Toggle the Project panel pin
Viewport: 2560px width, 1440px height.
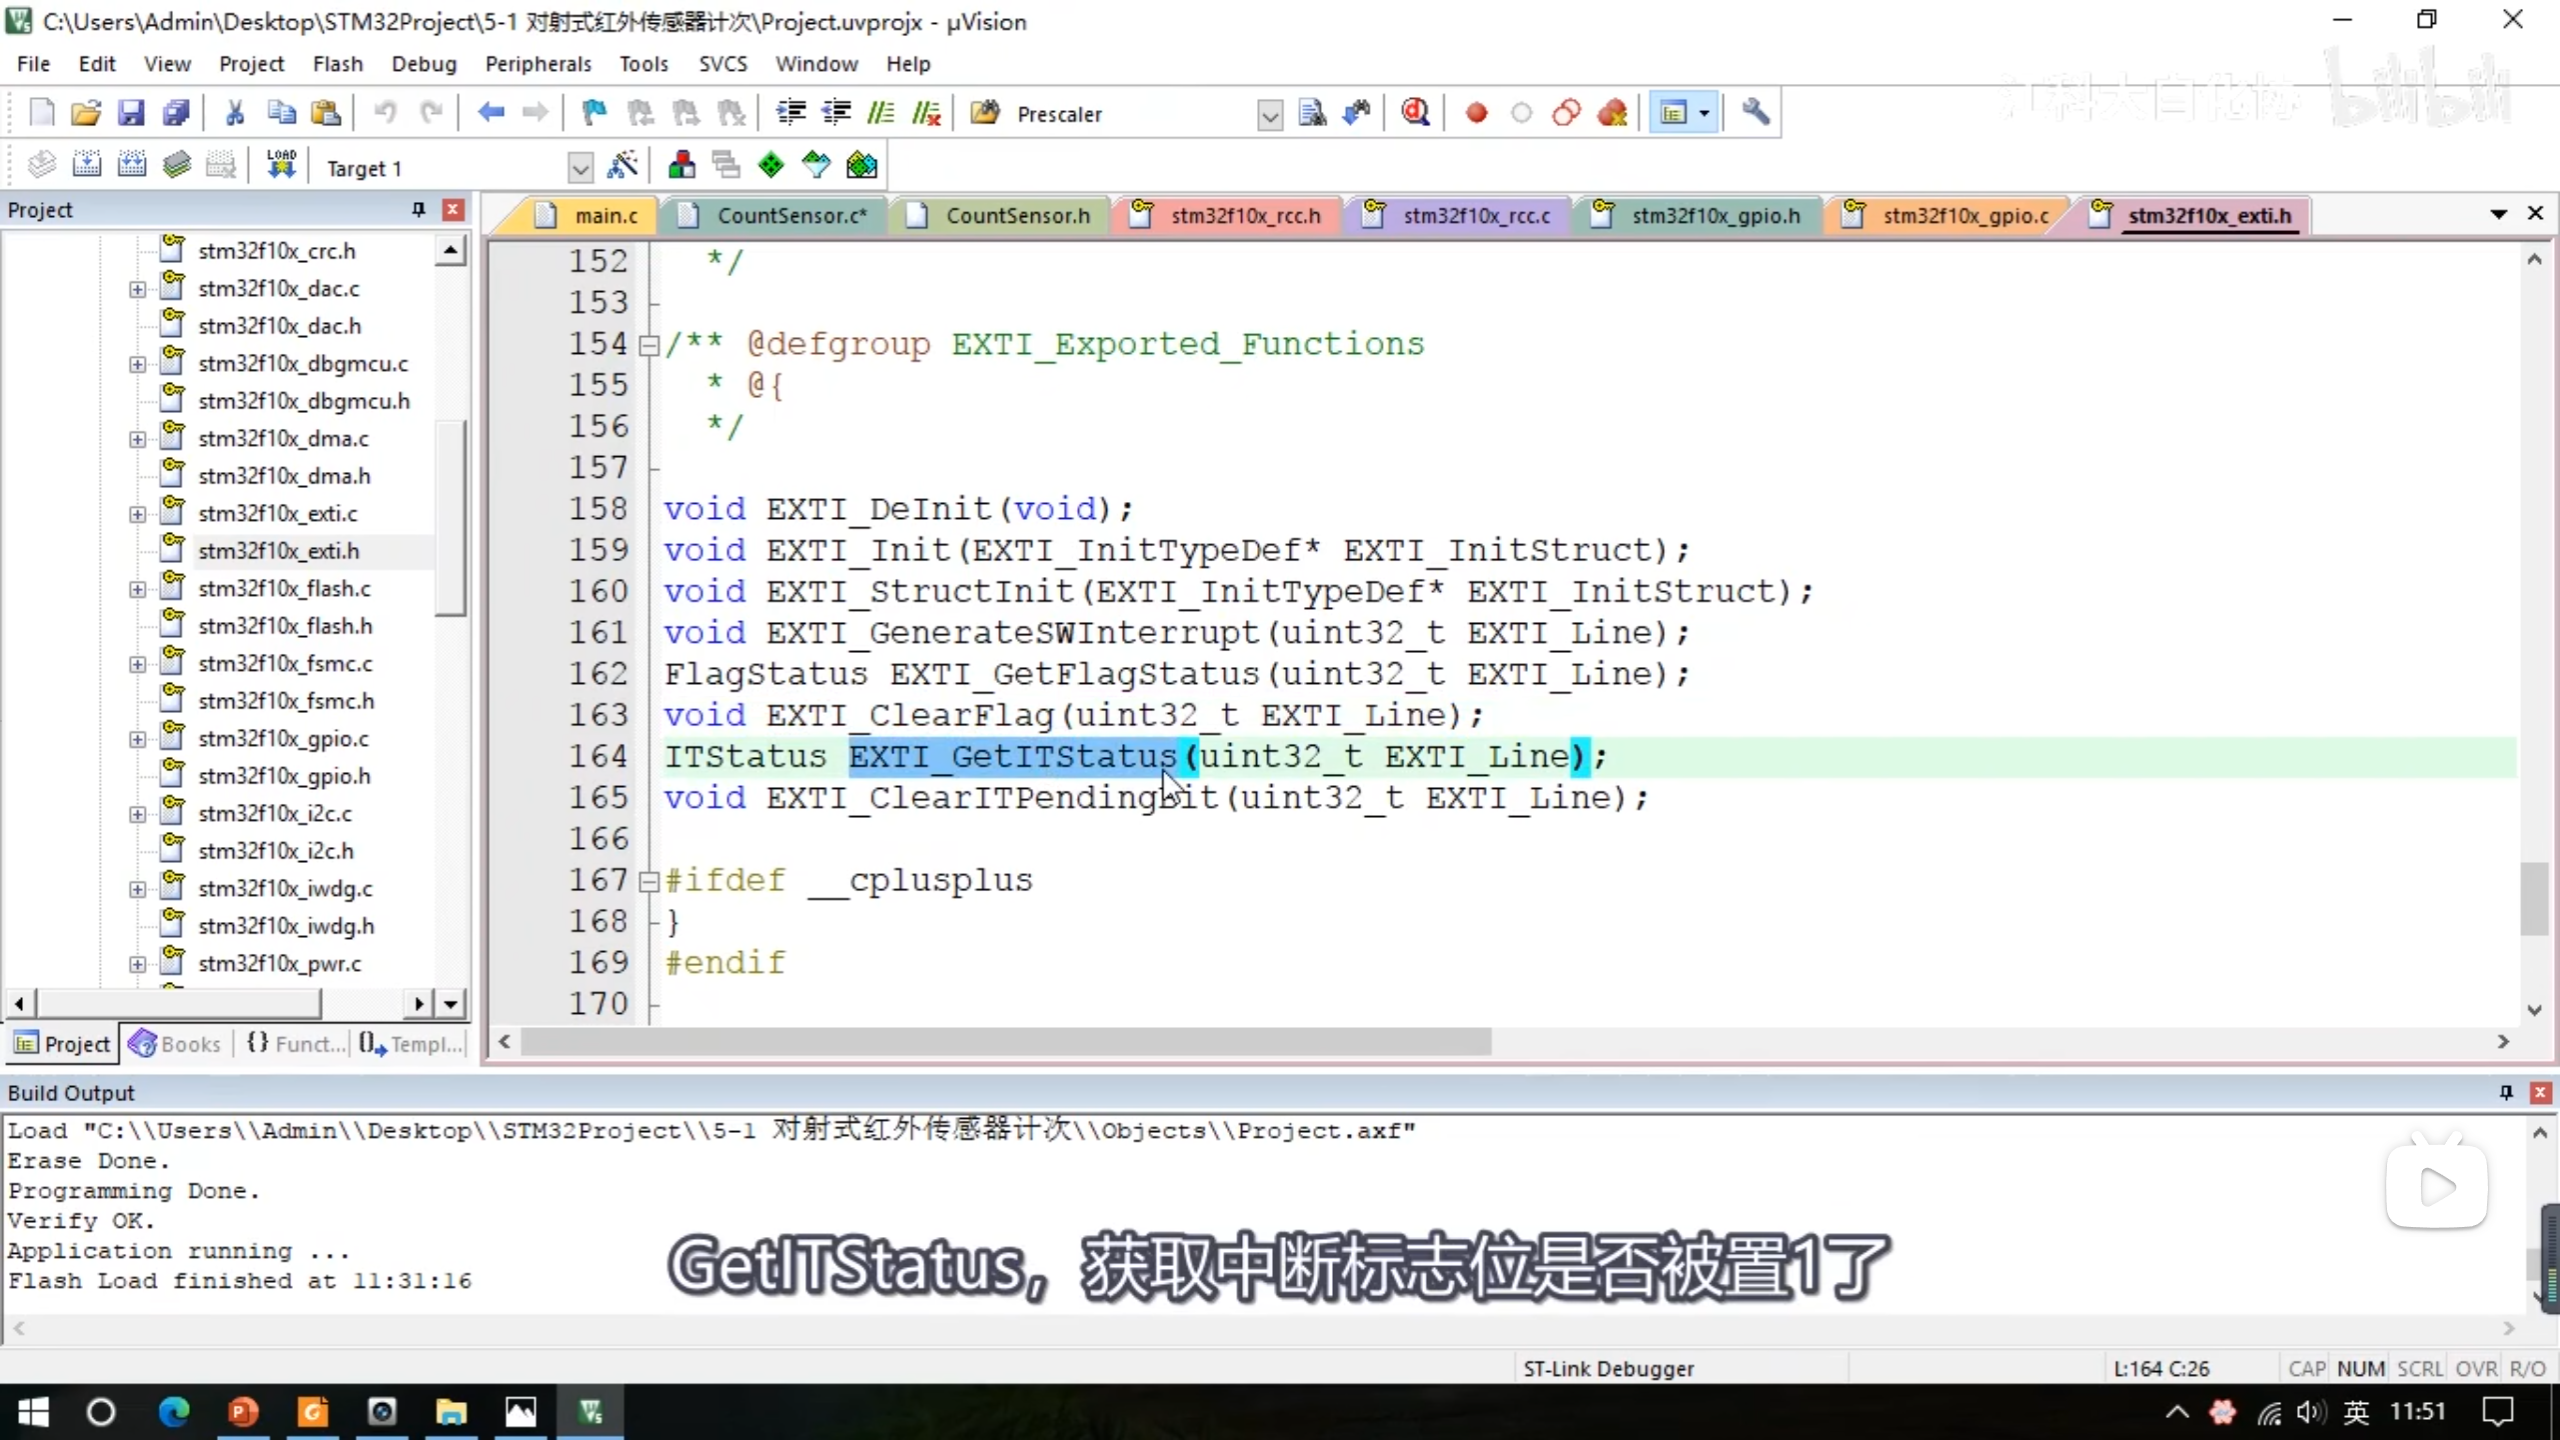click(x=418, y=209)
